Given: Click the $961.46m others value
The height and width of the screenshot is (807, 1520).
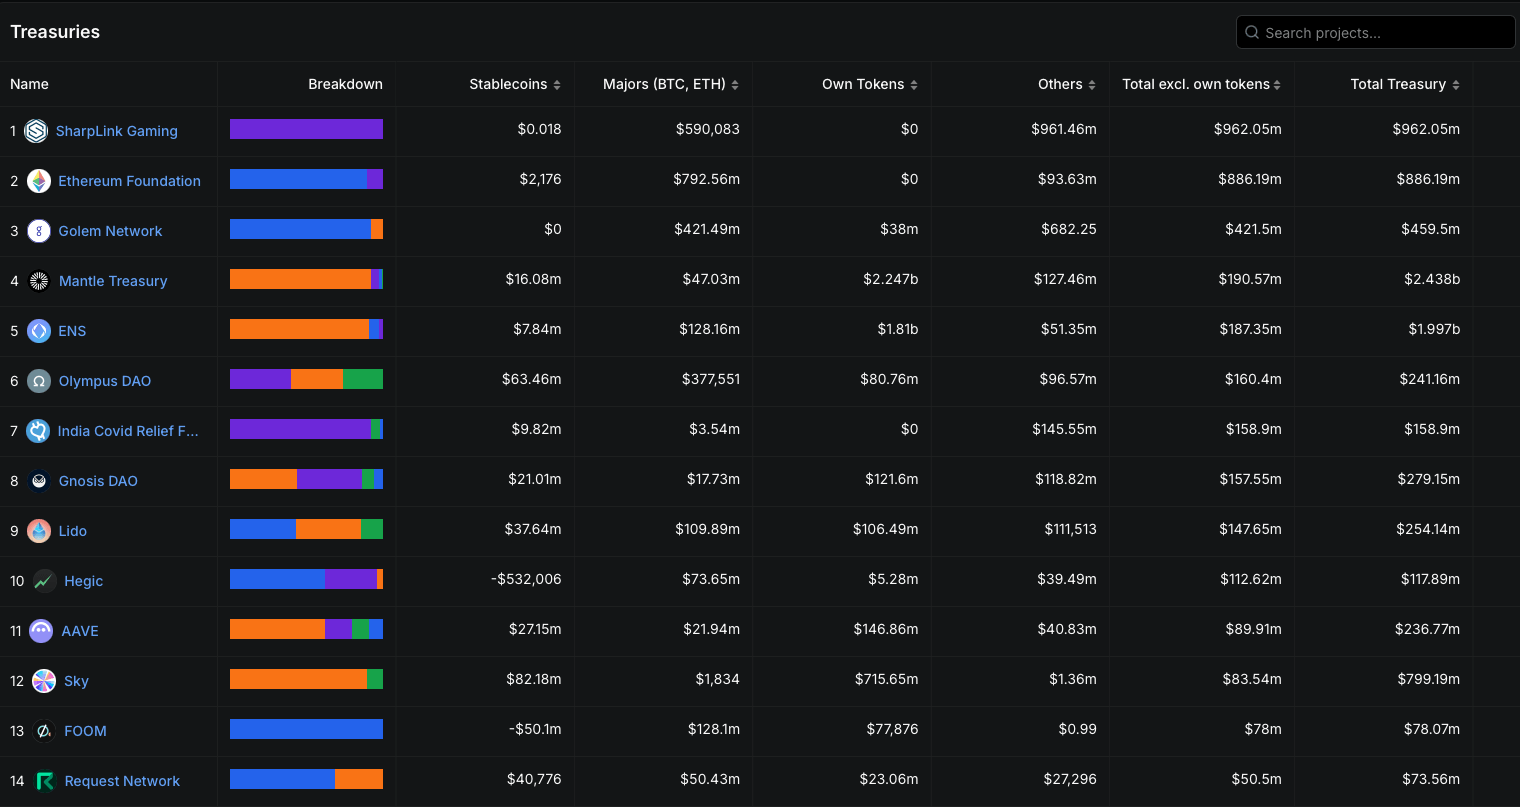Looking at the screenshot, I should 1064,129.
